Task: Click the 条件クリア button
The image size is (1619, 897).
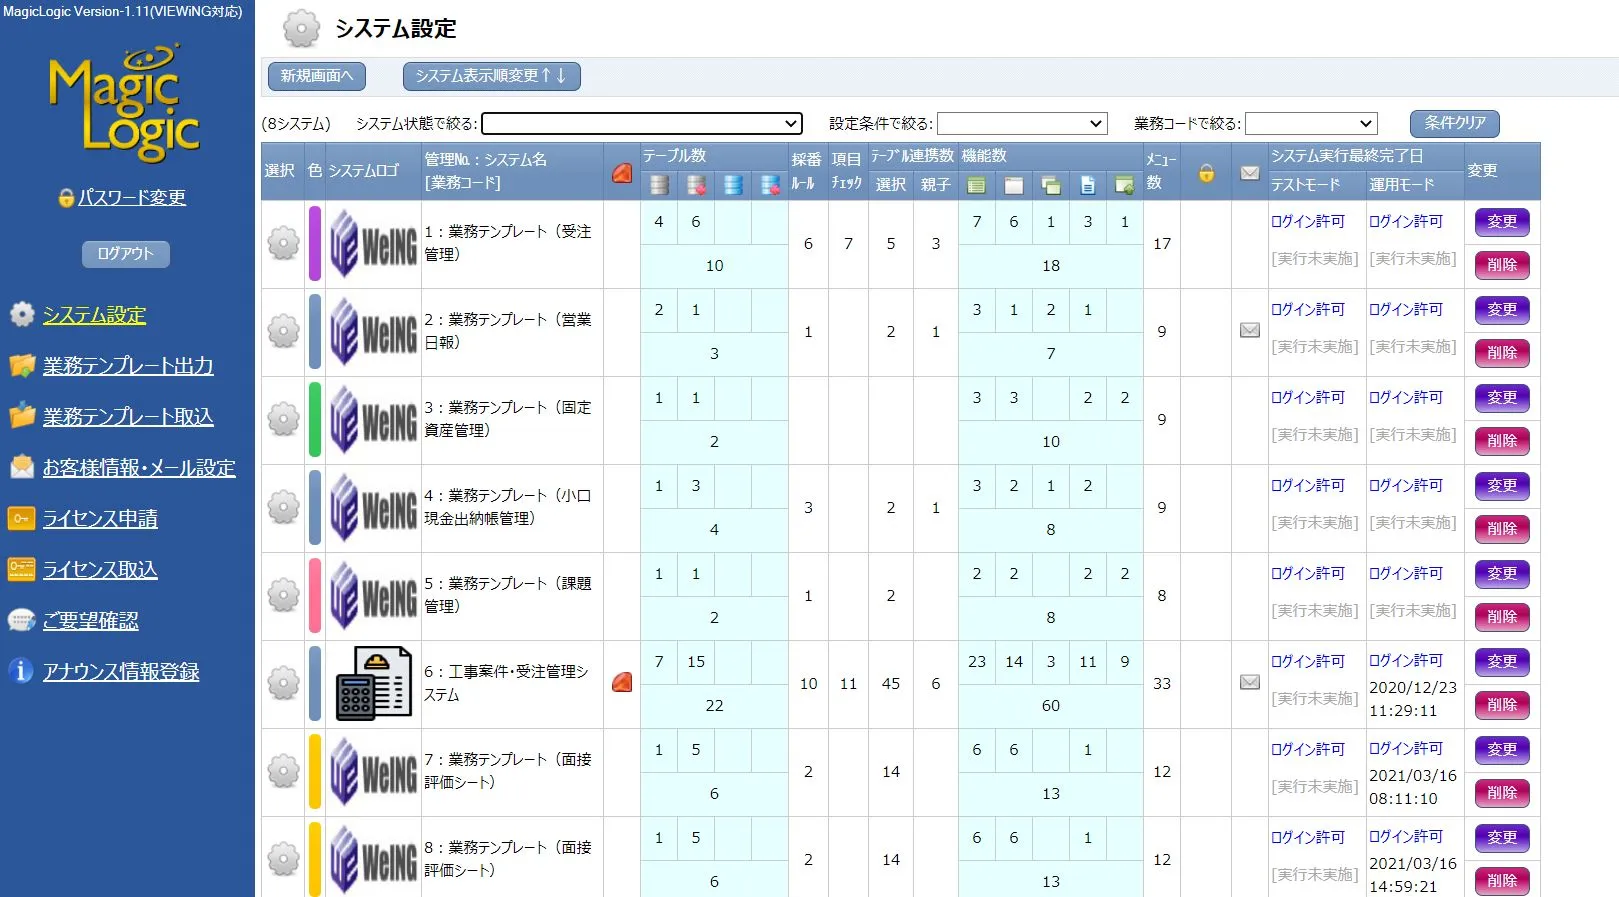Action: point(1454,123)
